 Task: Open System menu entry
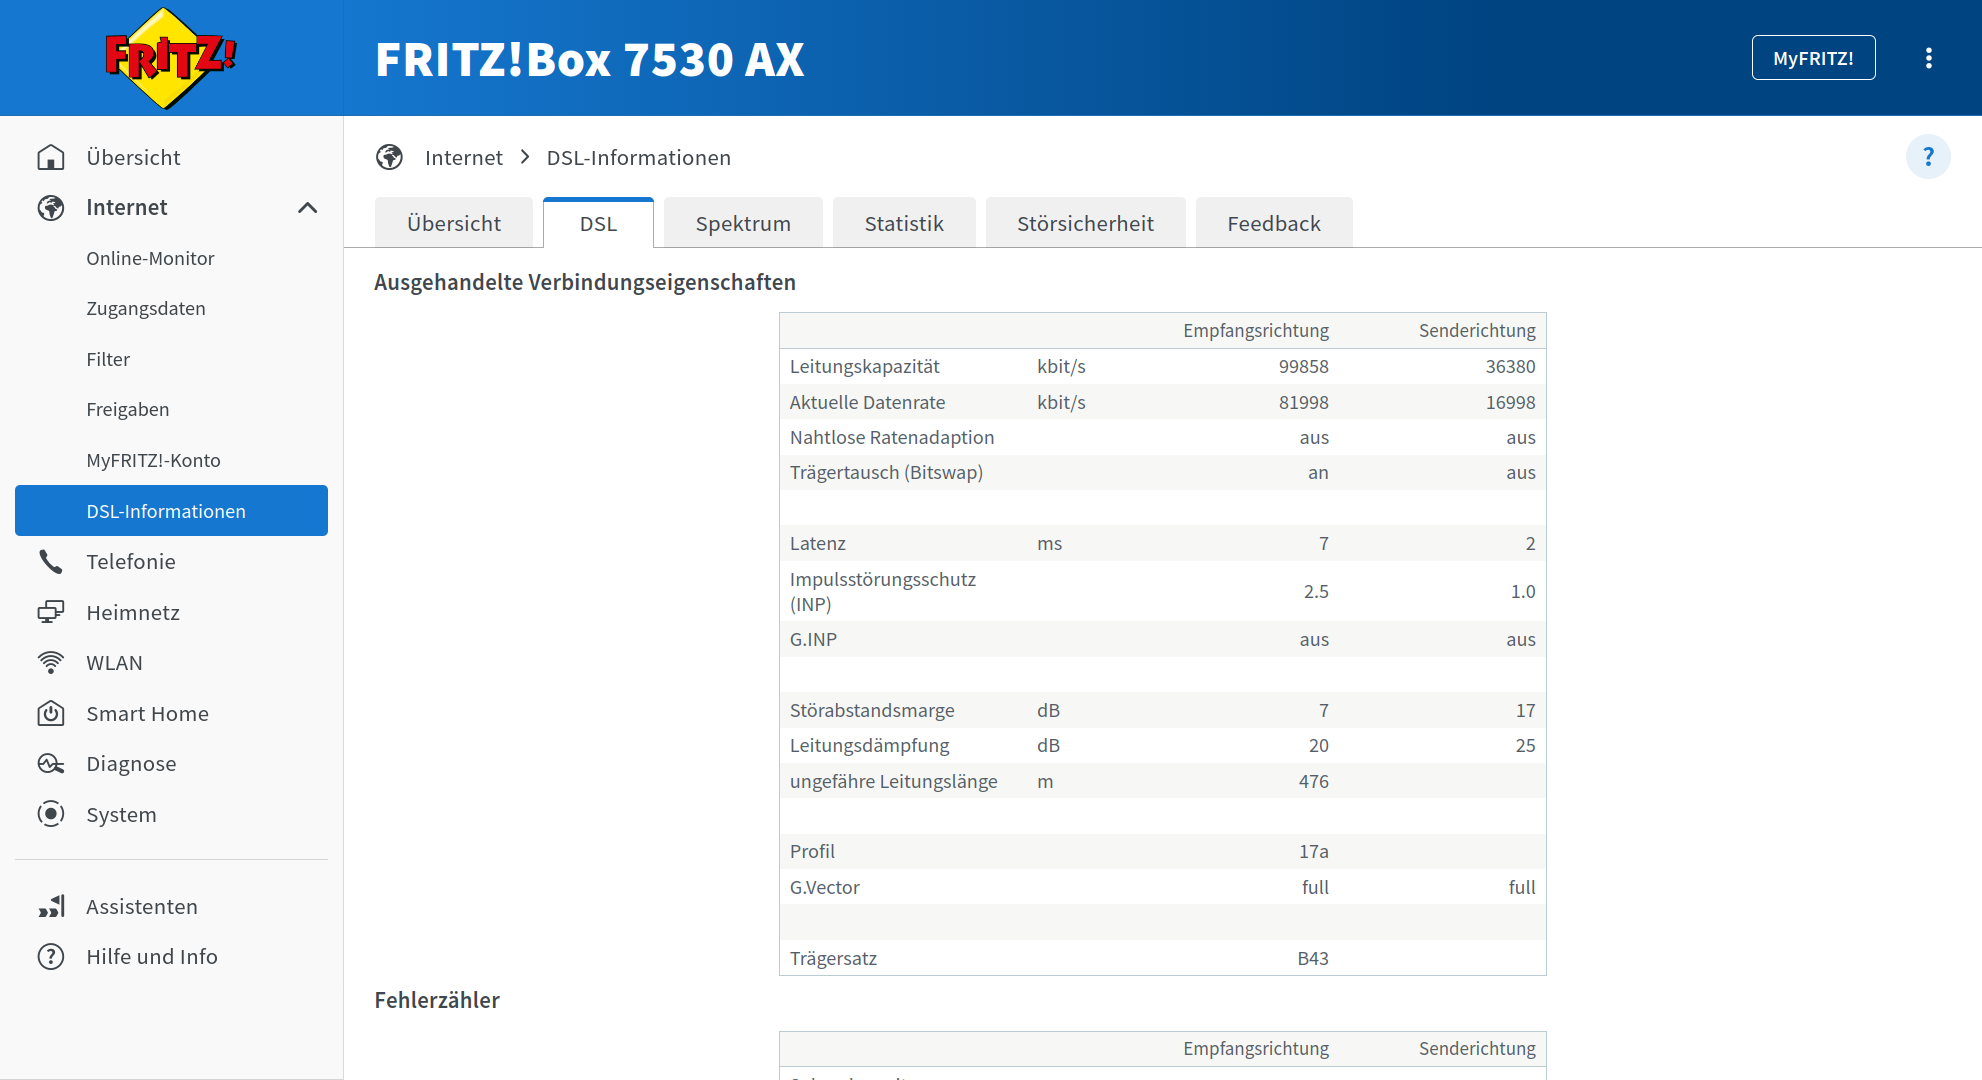pyautogui.click(x=121, y=815)
